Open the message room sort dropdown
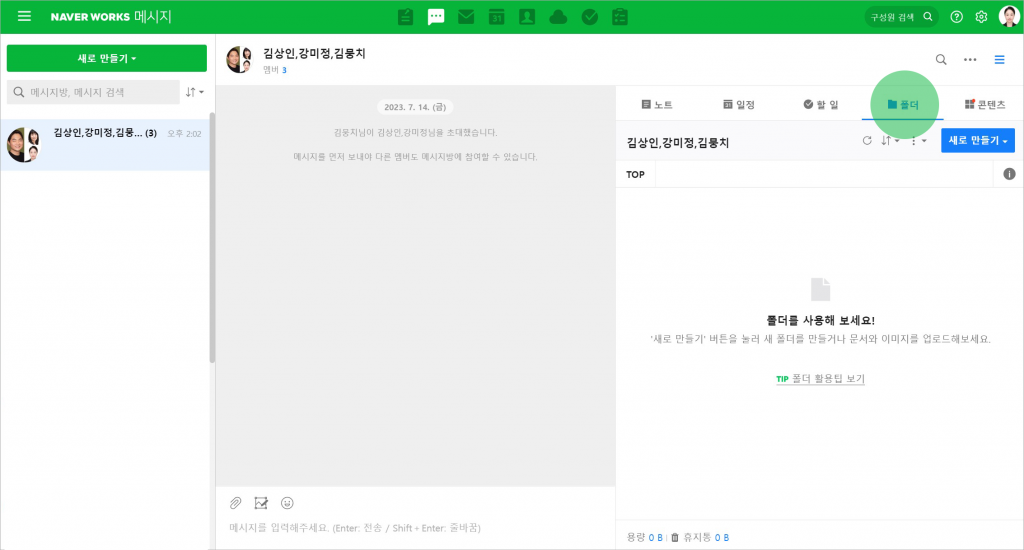 [x=194, y=92]
